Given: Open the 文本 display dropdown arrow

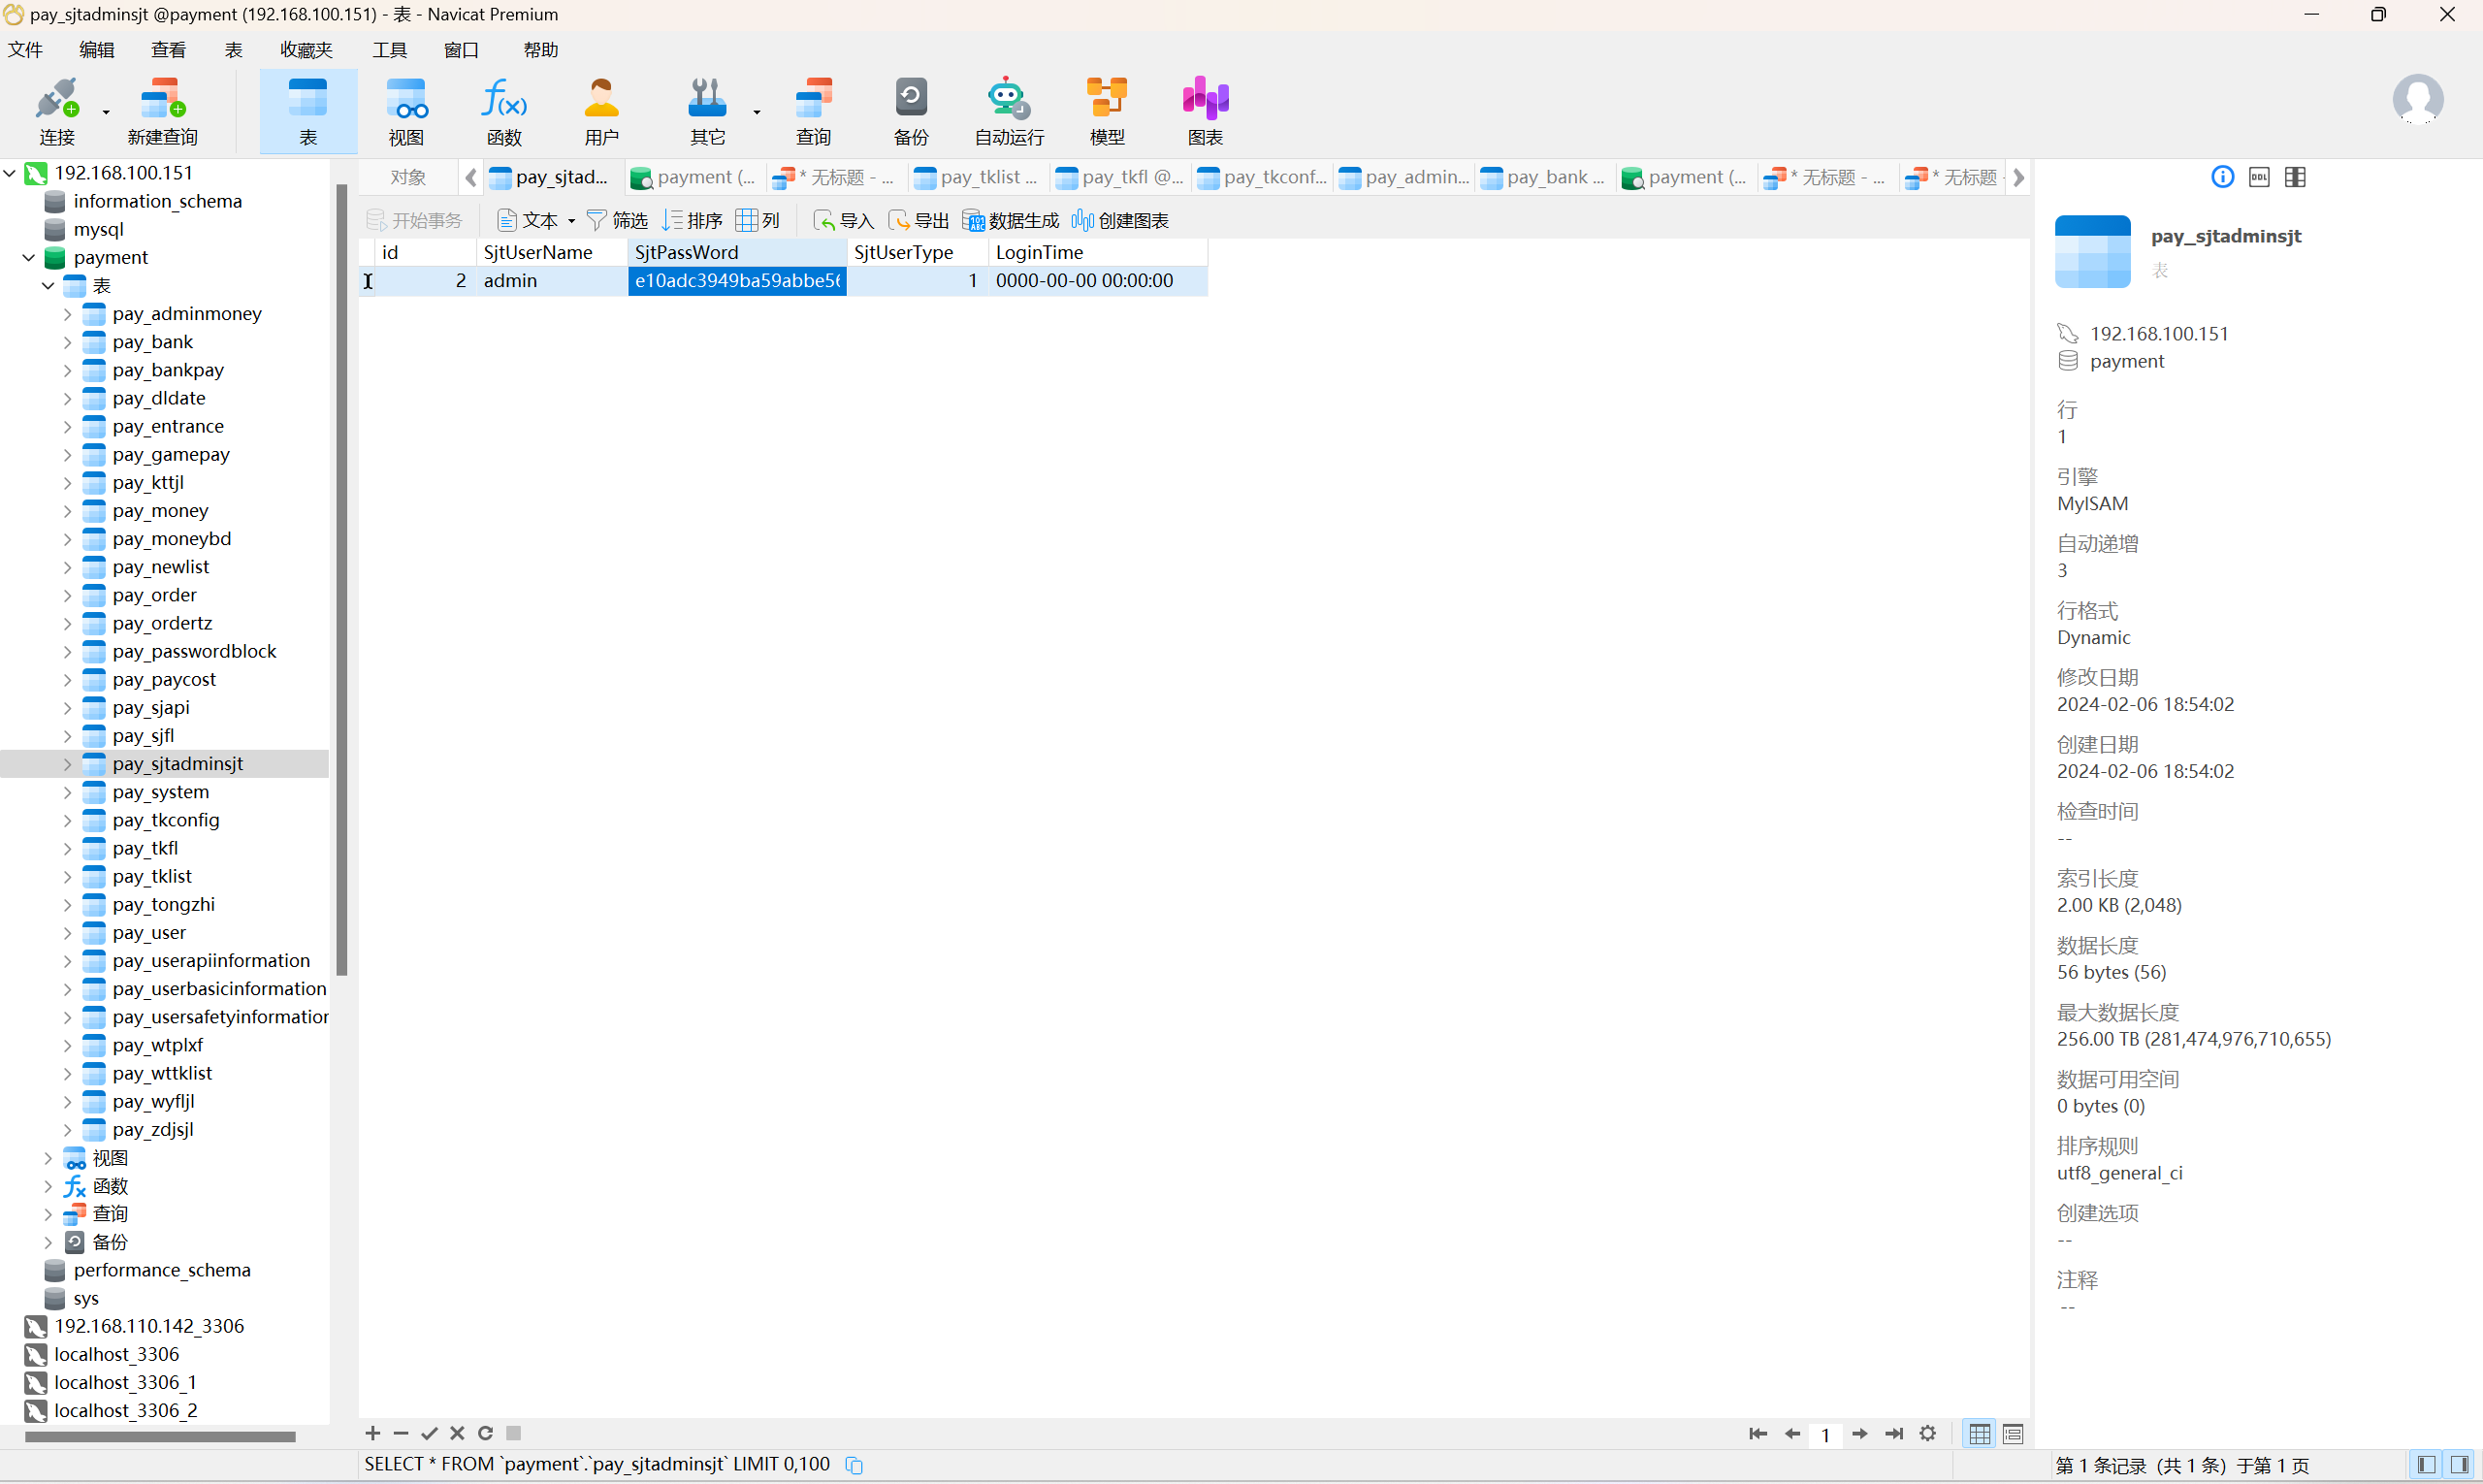Looking at the screenshot, I should [x=571, y=221].
